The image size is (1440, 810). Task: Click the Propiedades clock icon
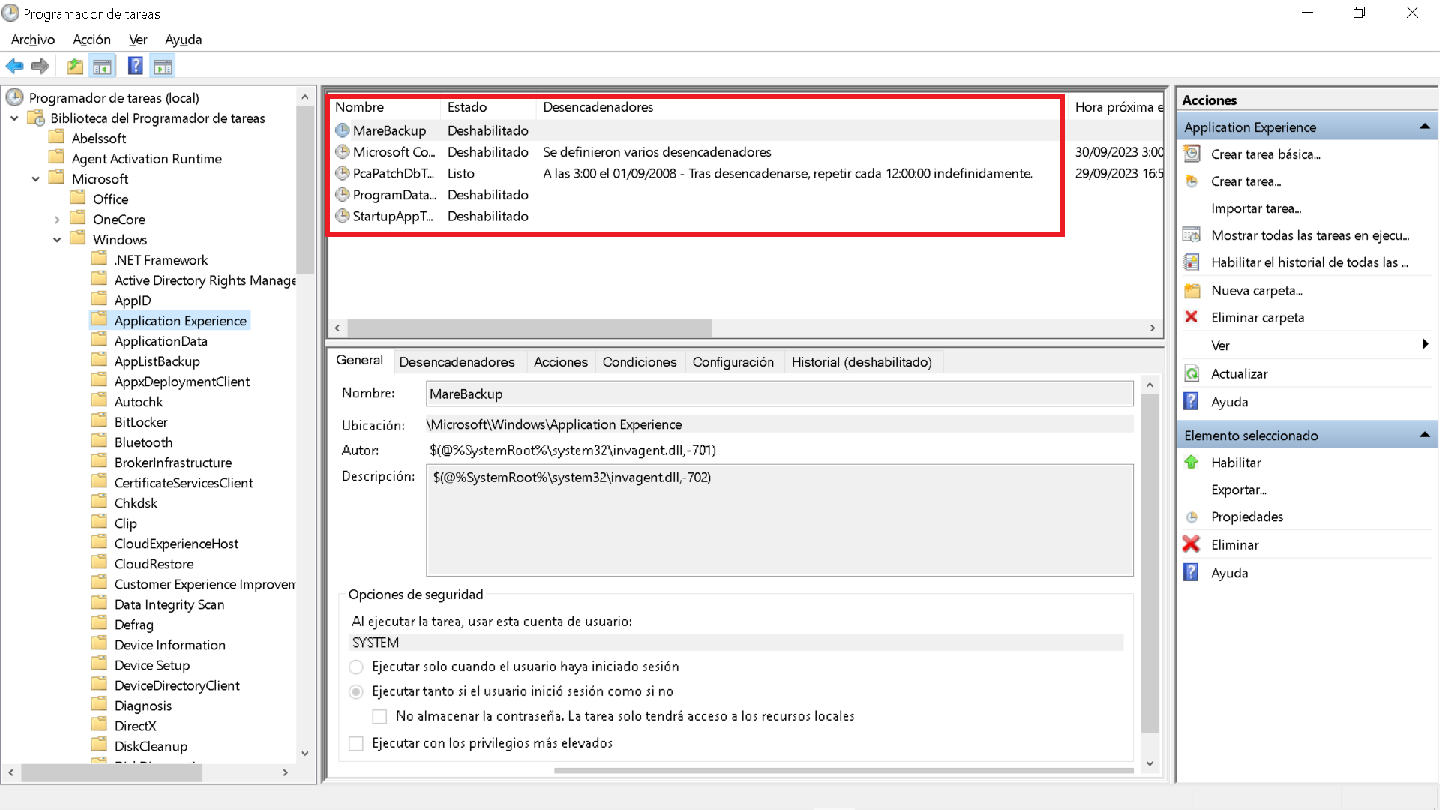coord(1191,517)
